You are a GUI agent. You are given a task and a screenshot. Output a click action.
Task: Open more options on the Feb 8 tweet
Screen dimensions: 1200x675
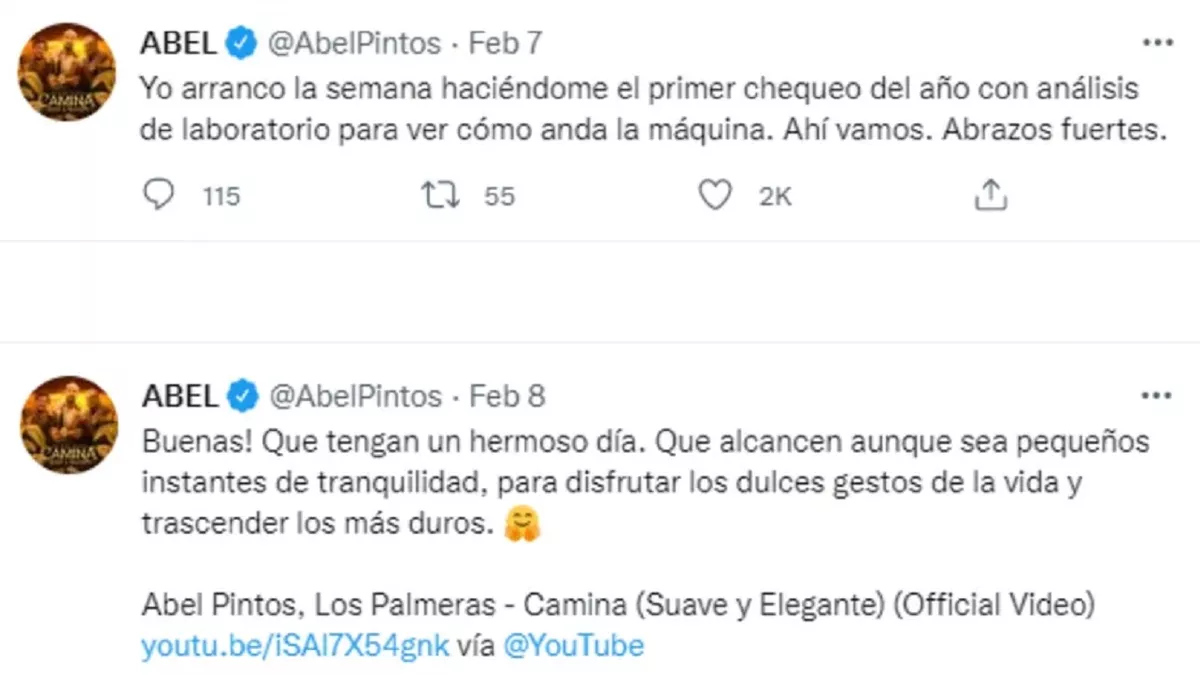click(x=1157, y=397)
